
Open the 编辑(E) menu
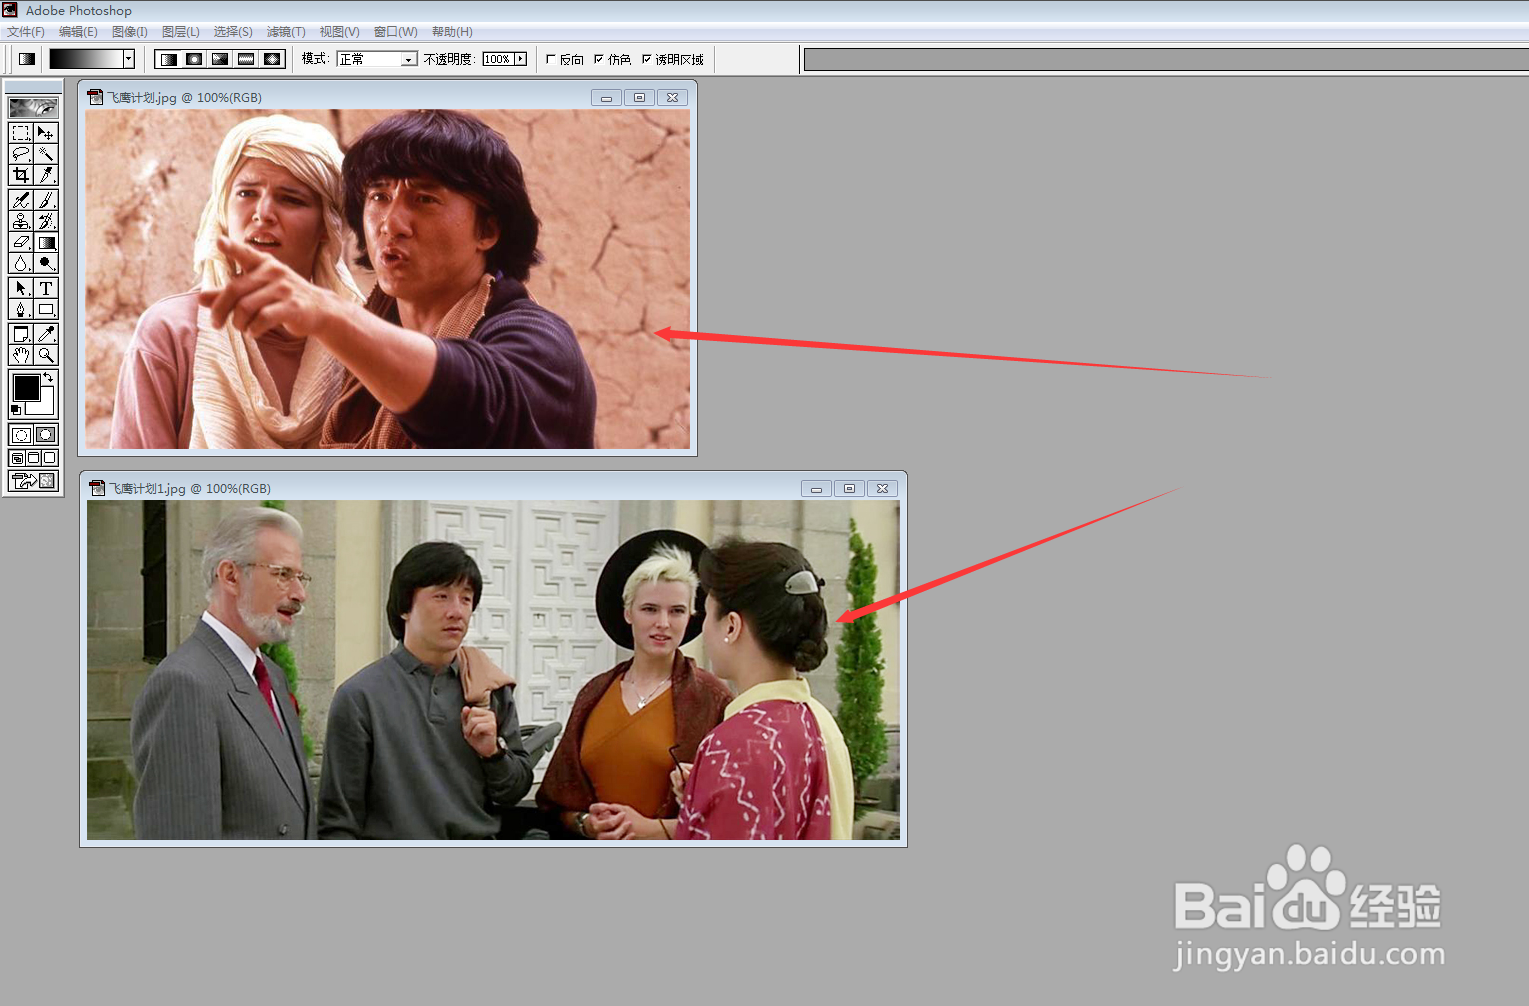pos(78,32)
